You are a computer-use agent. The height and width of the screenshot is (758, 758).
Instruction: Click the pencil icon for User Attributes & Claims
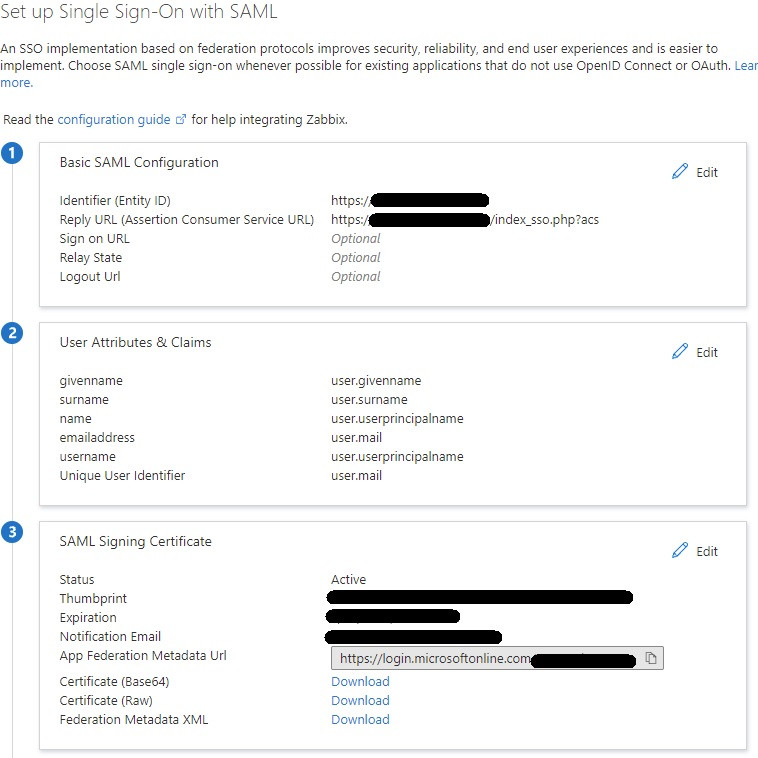(x=680, y=352)
